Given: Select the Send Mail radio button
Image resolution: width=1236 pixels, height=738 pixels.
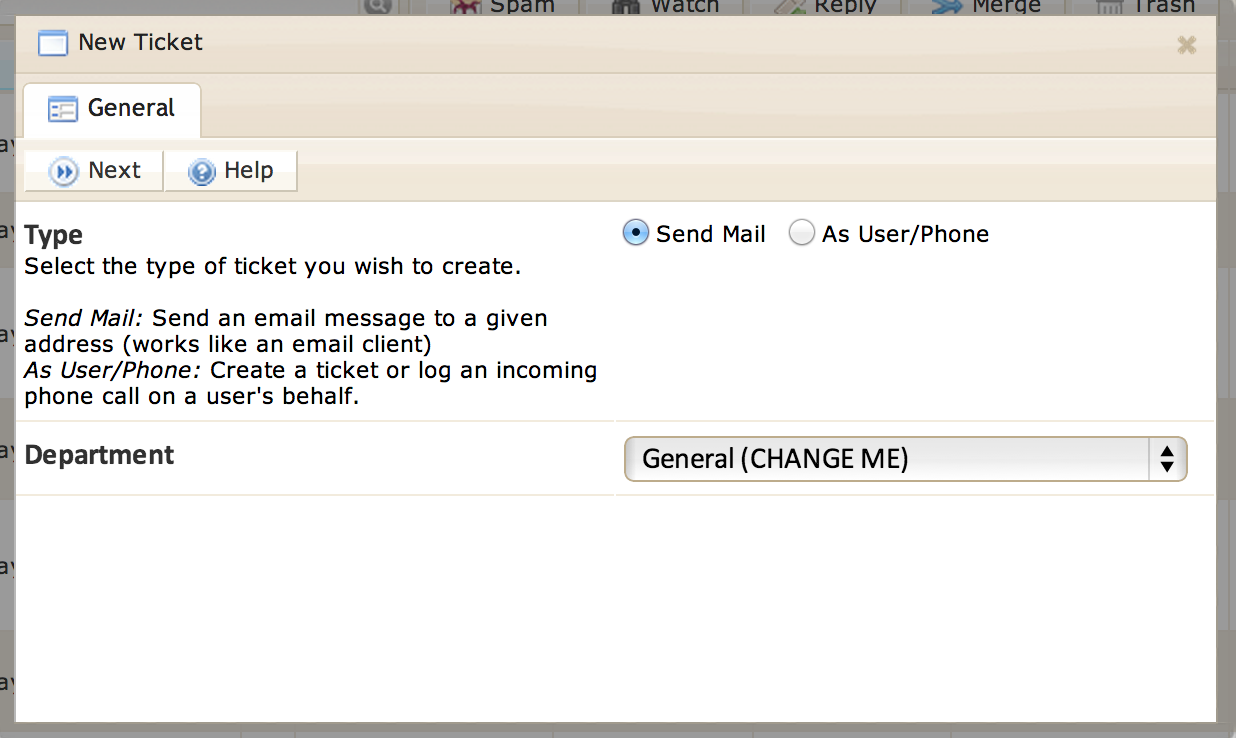Looking at the screenshot, I should click(x=635, y=233).
